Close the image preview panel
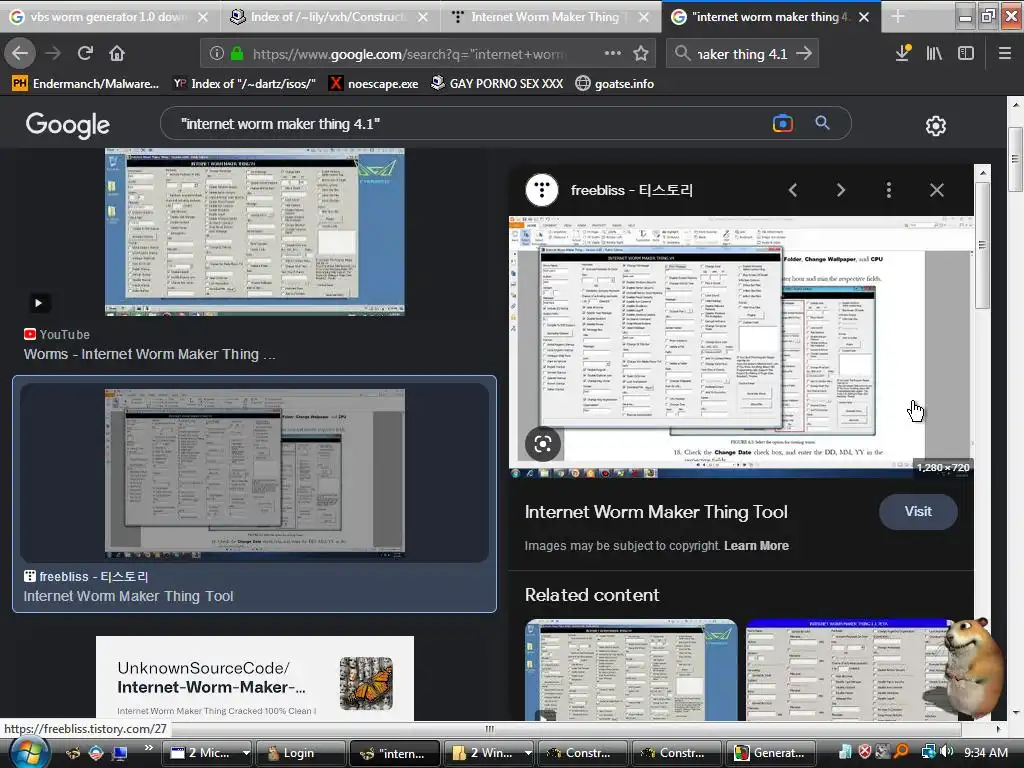Viewport: 1024px width, 768px height. point(936,190)
